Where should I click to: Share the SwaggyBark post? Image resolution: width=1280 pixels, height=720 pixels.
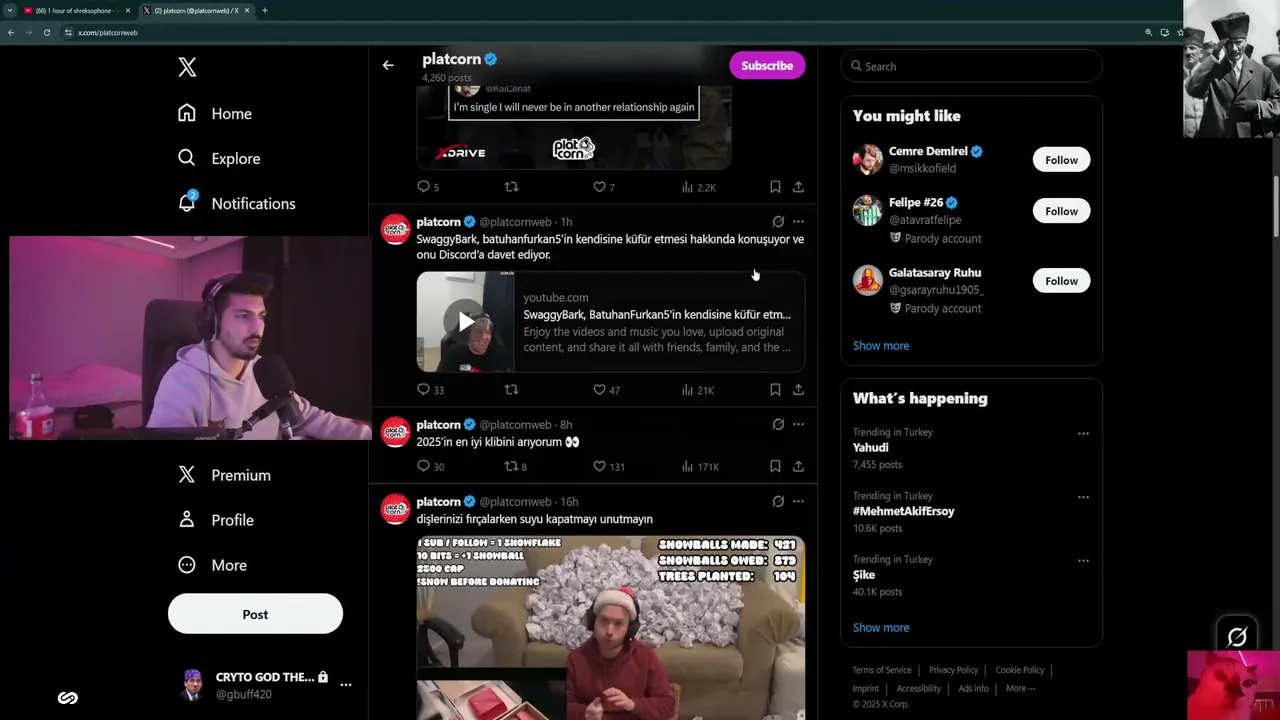tap(798, 390)
